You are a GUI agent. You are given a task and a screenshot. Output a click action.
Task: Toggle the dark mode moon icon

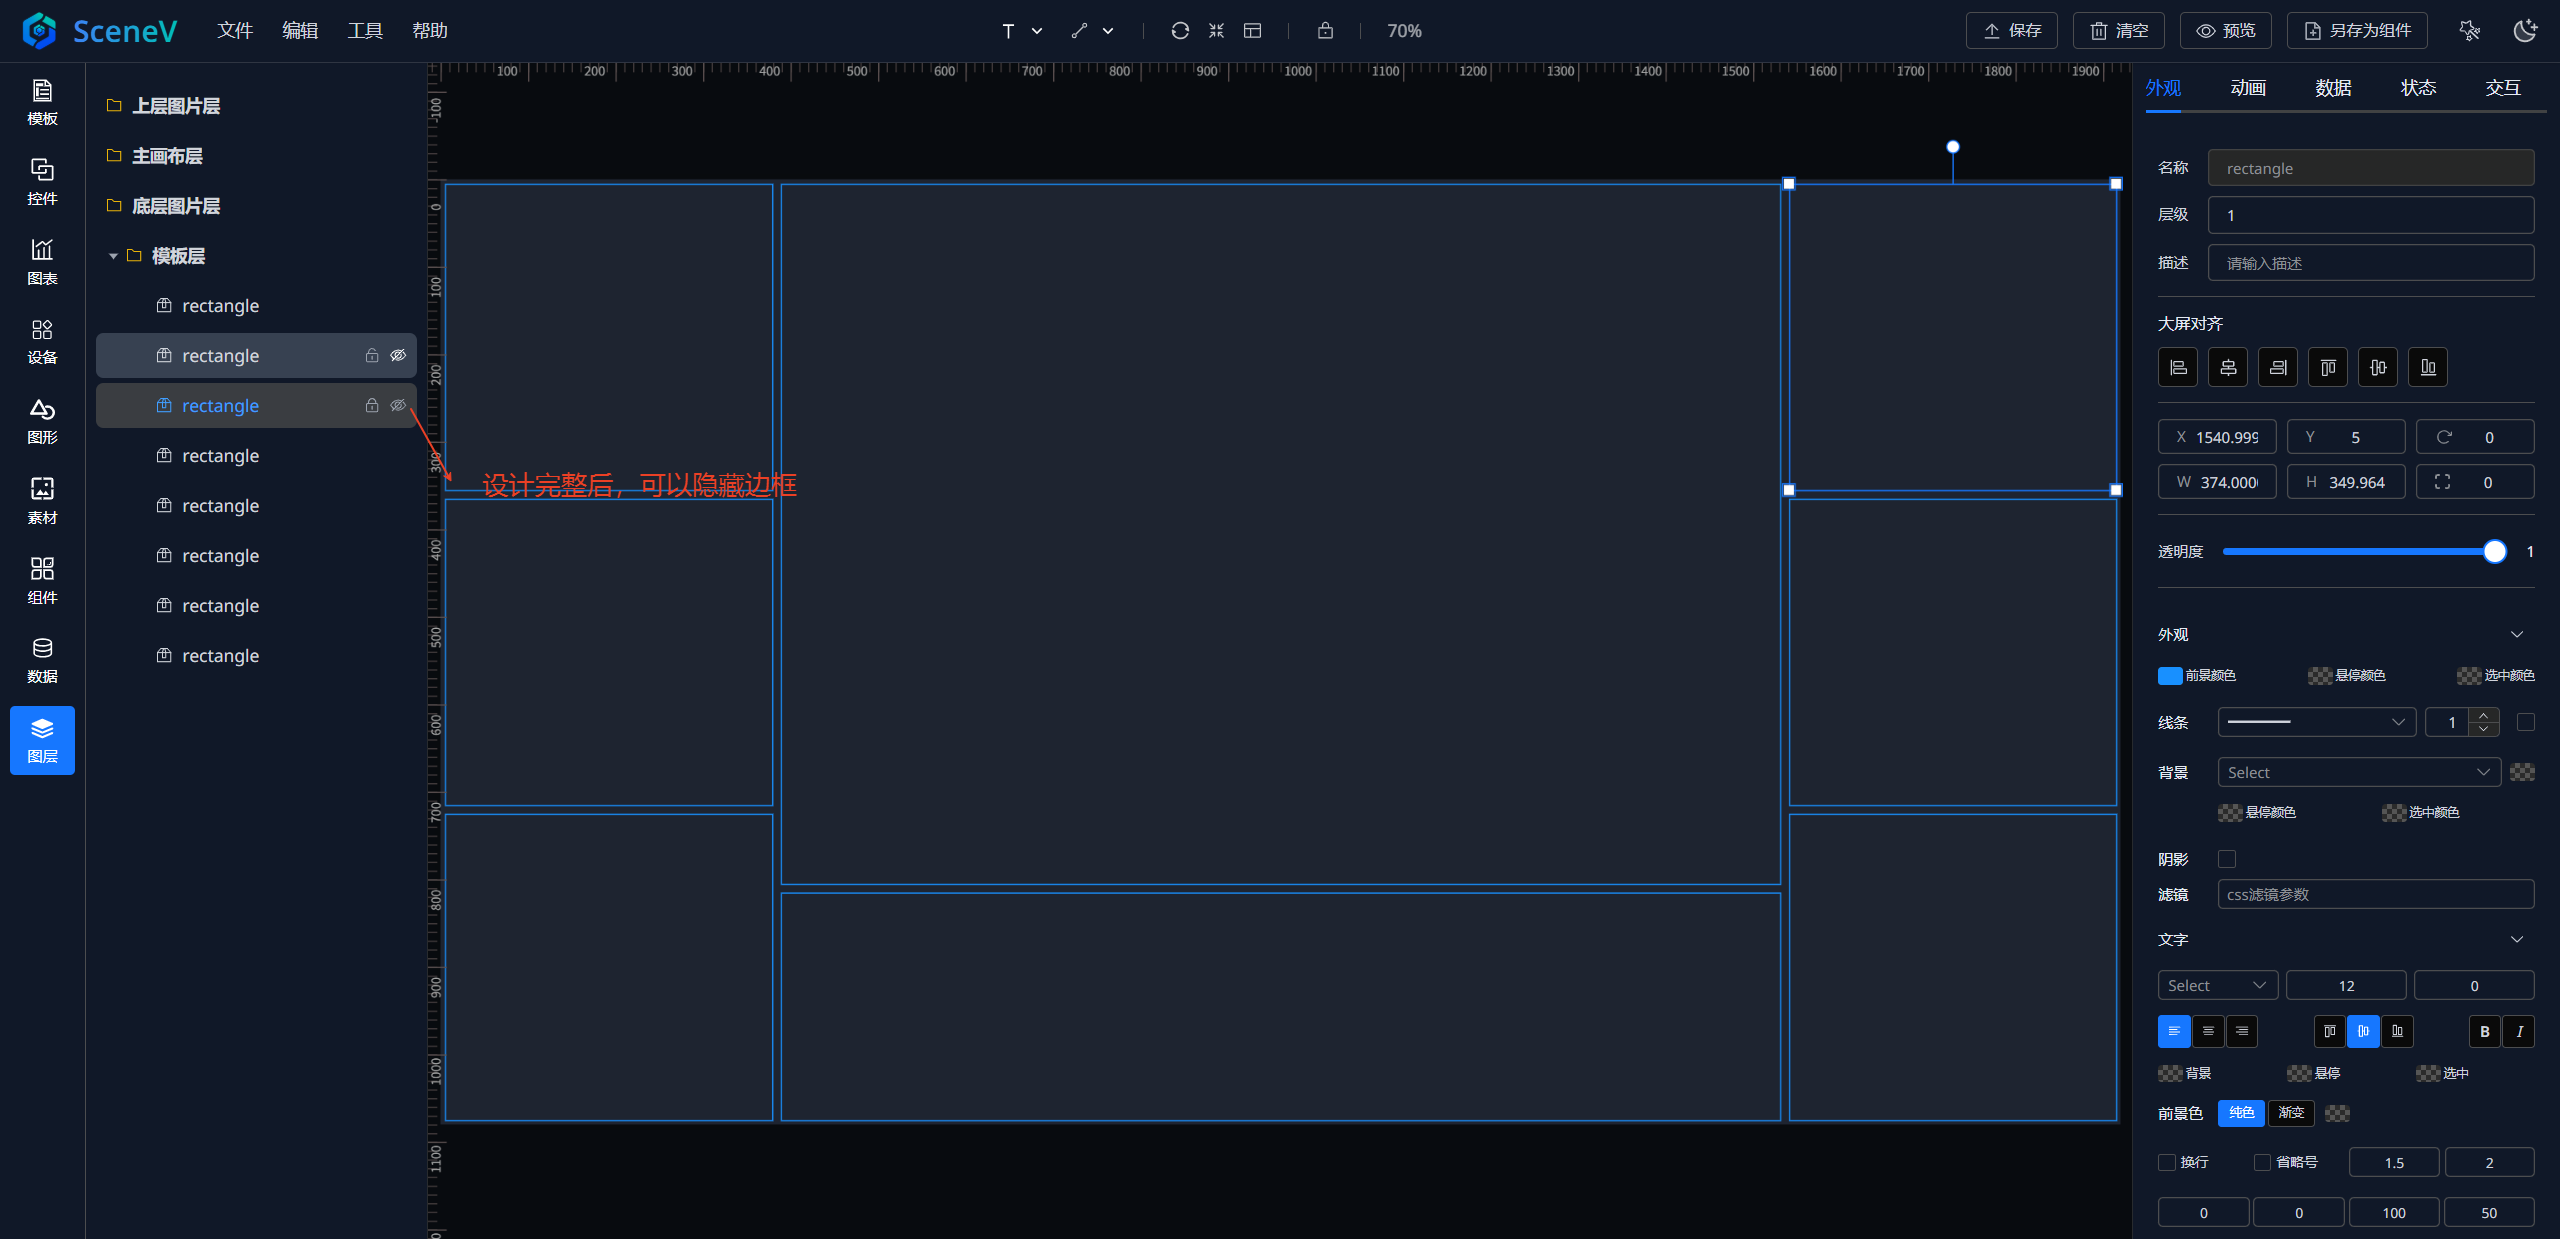(x=2525, y=31)
